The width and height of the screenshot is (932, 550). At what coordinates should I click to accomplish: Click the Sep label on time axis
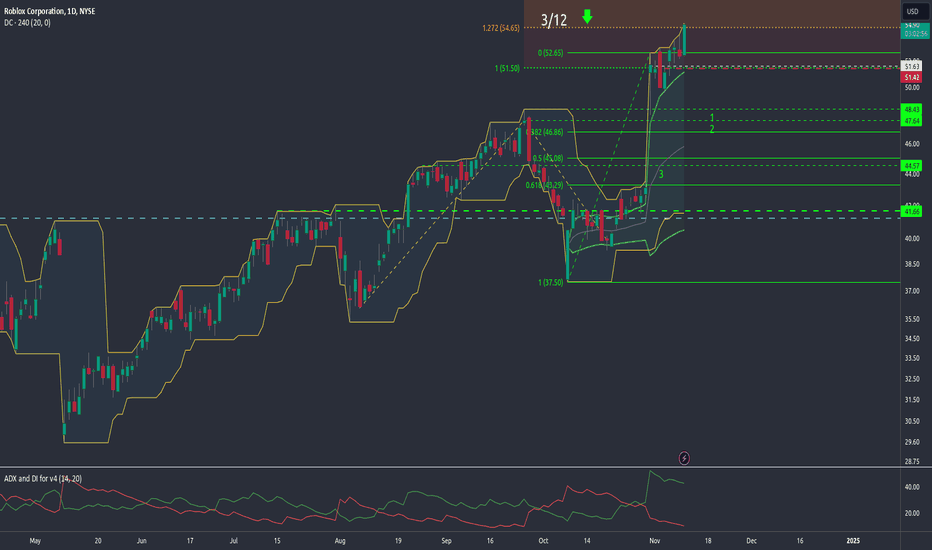point(446,540)
